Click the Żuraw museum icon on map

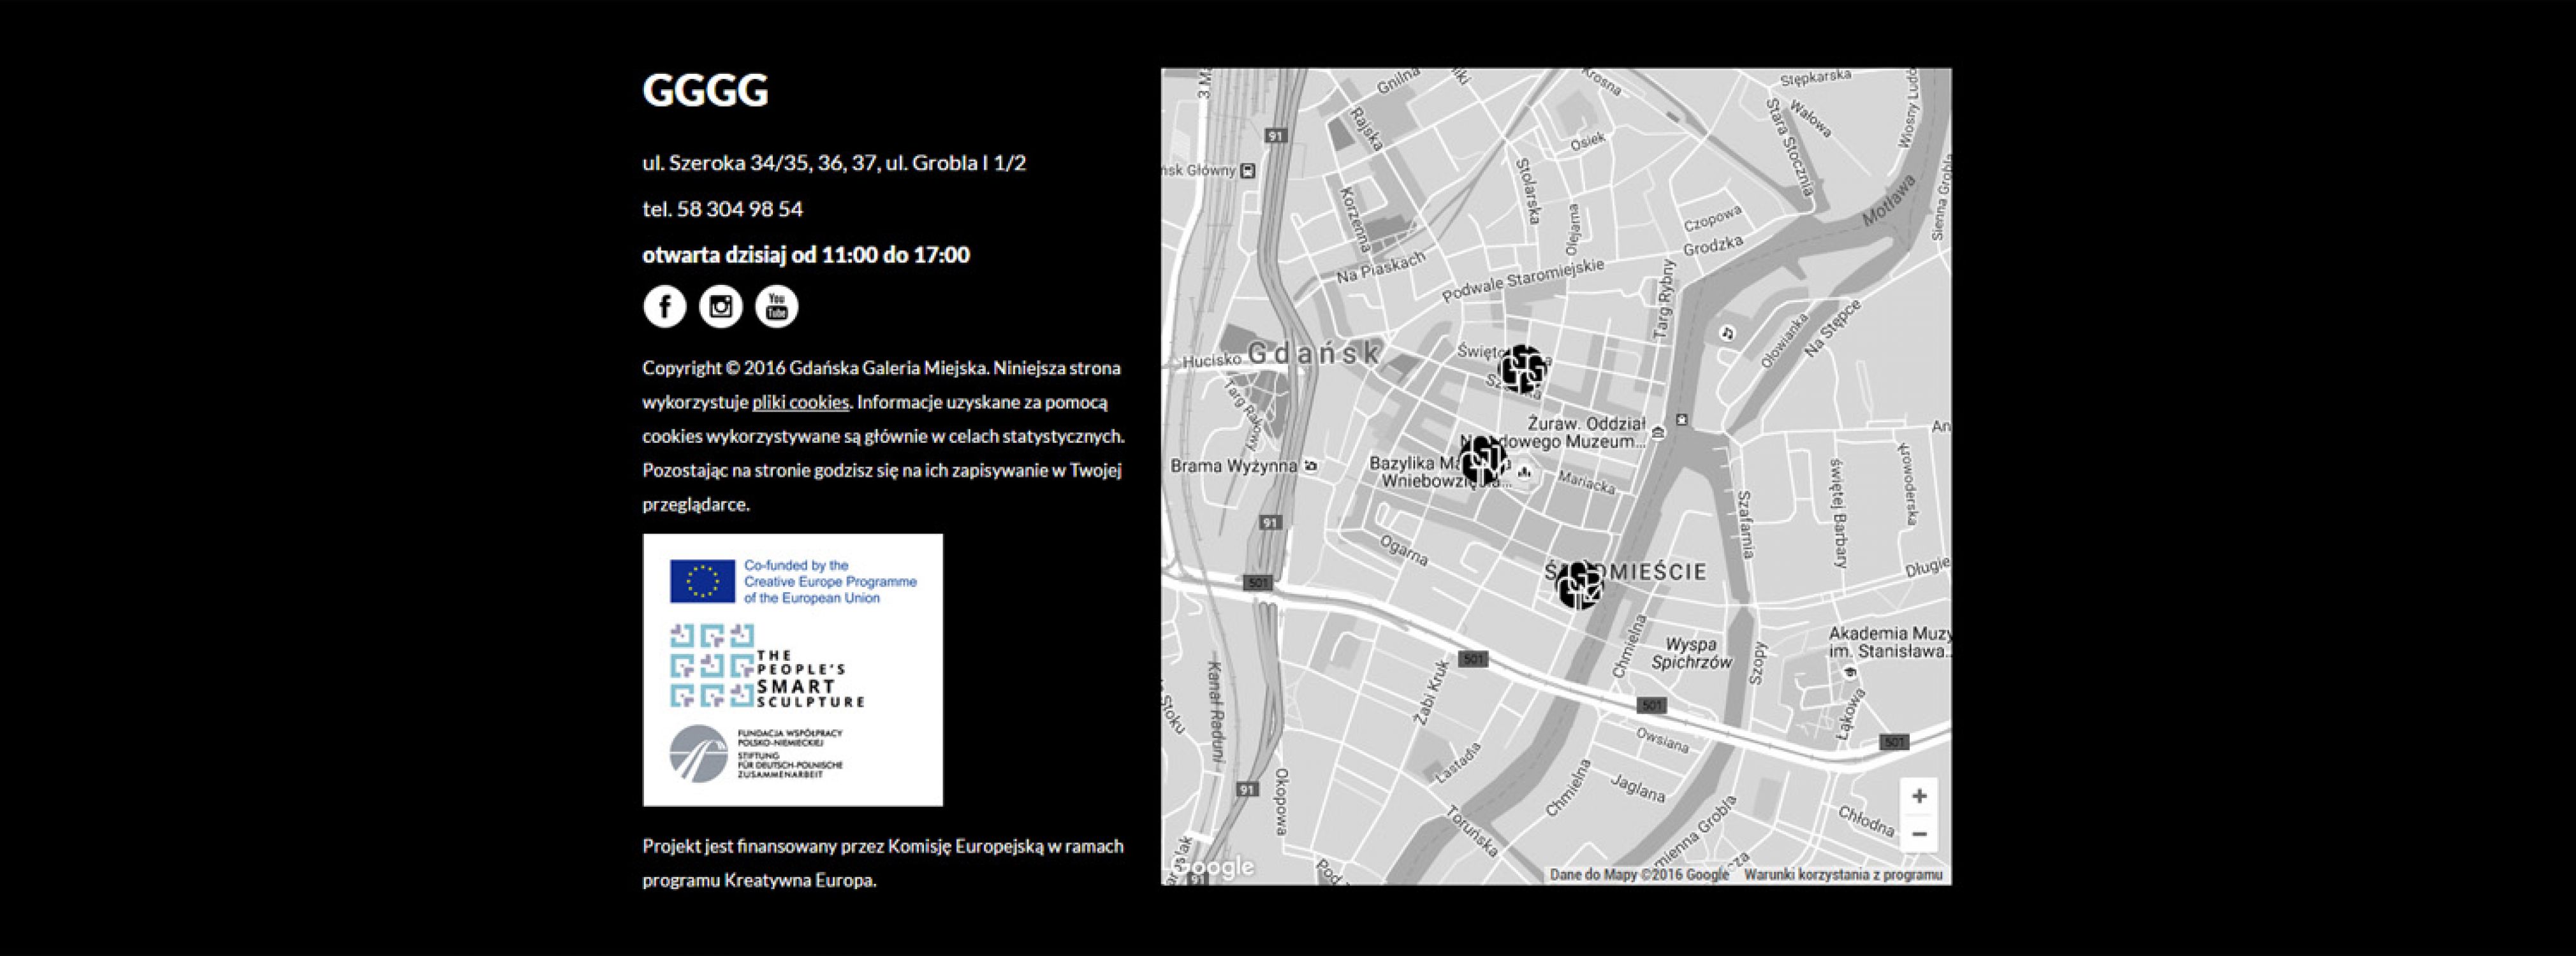click(1659, 432)
